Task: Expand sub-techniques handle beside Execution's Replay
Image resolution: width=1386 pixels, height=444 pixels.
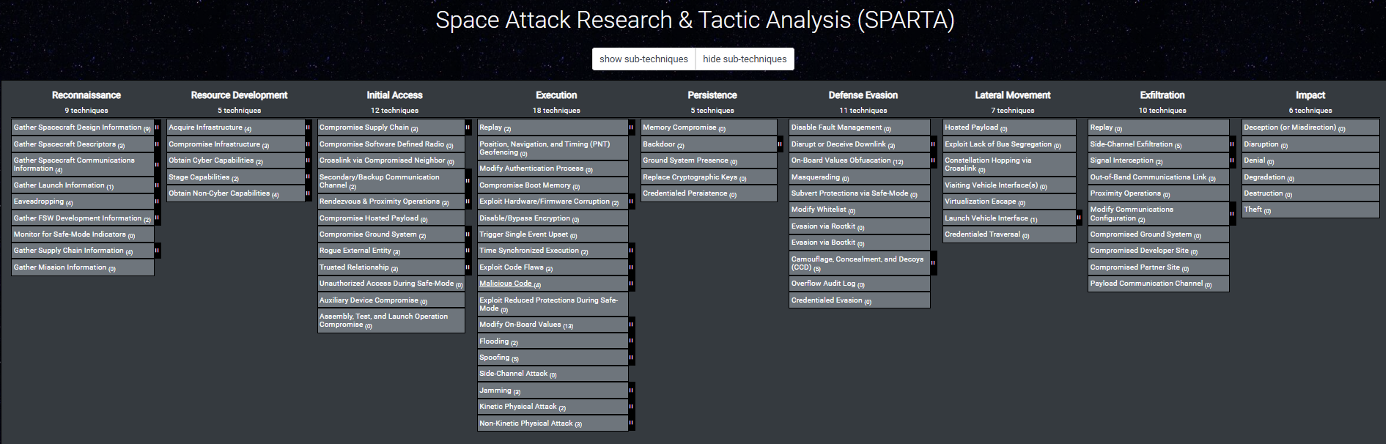Action: click(631, 128)
